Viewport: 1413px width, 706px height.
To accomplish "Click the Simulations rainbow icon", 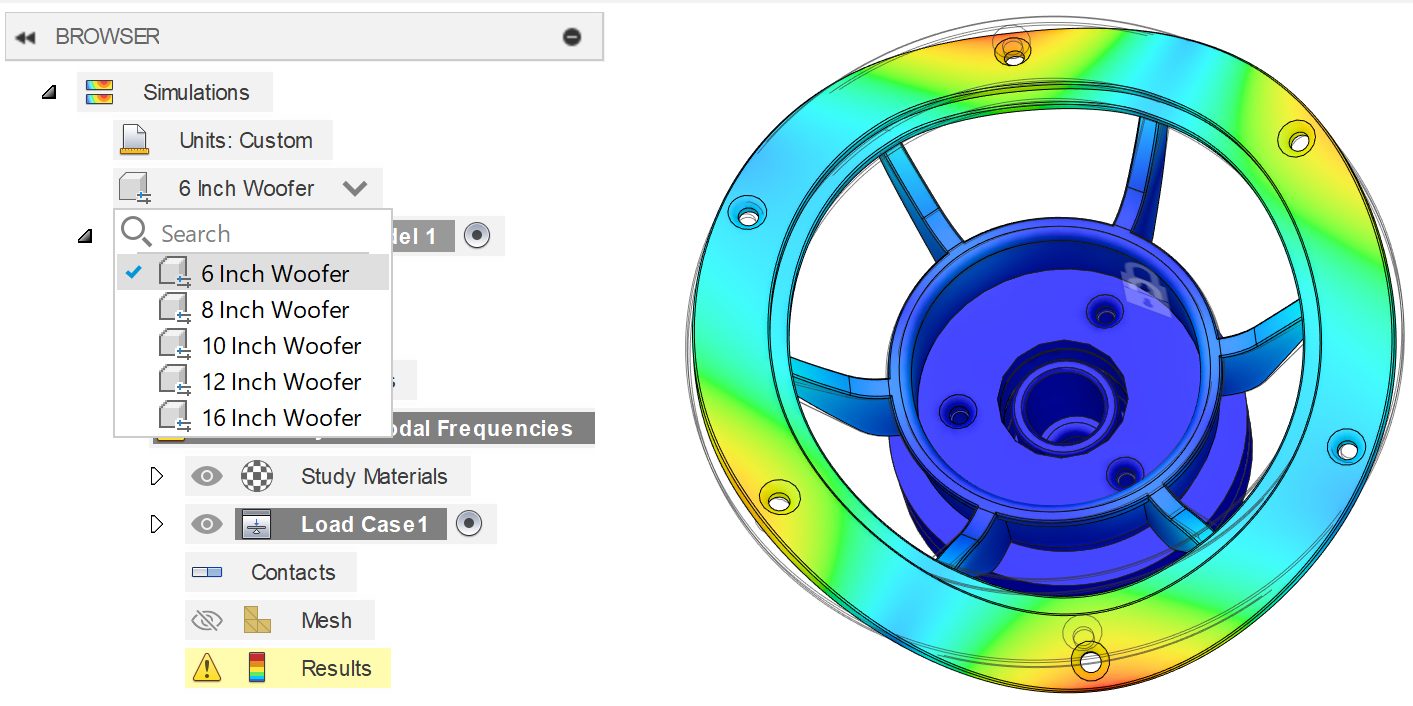I will coord(99,92).
